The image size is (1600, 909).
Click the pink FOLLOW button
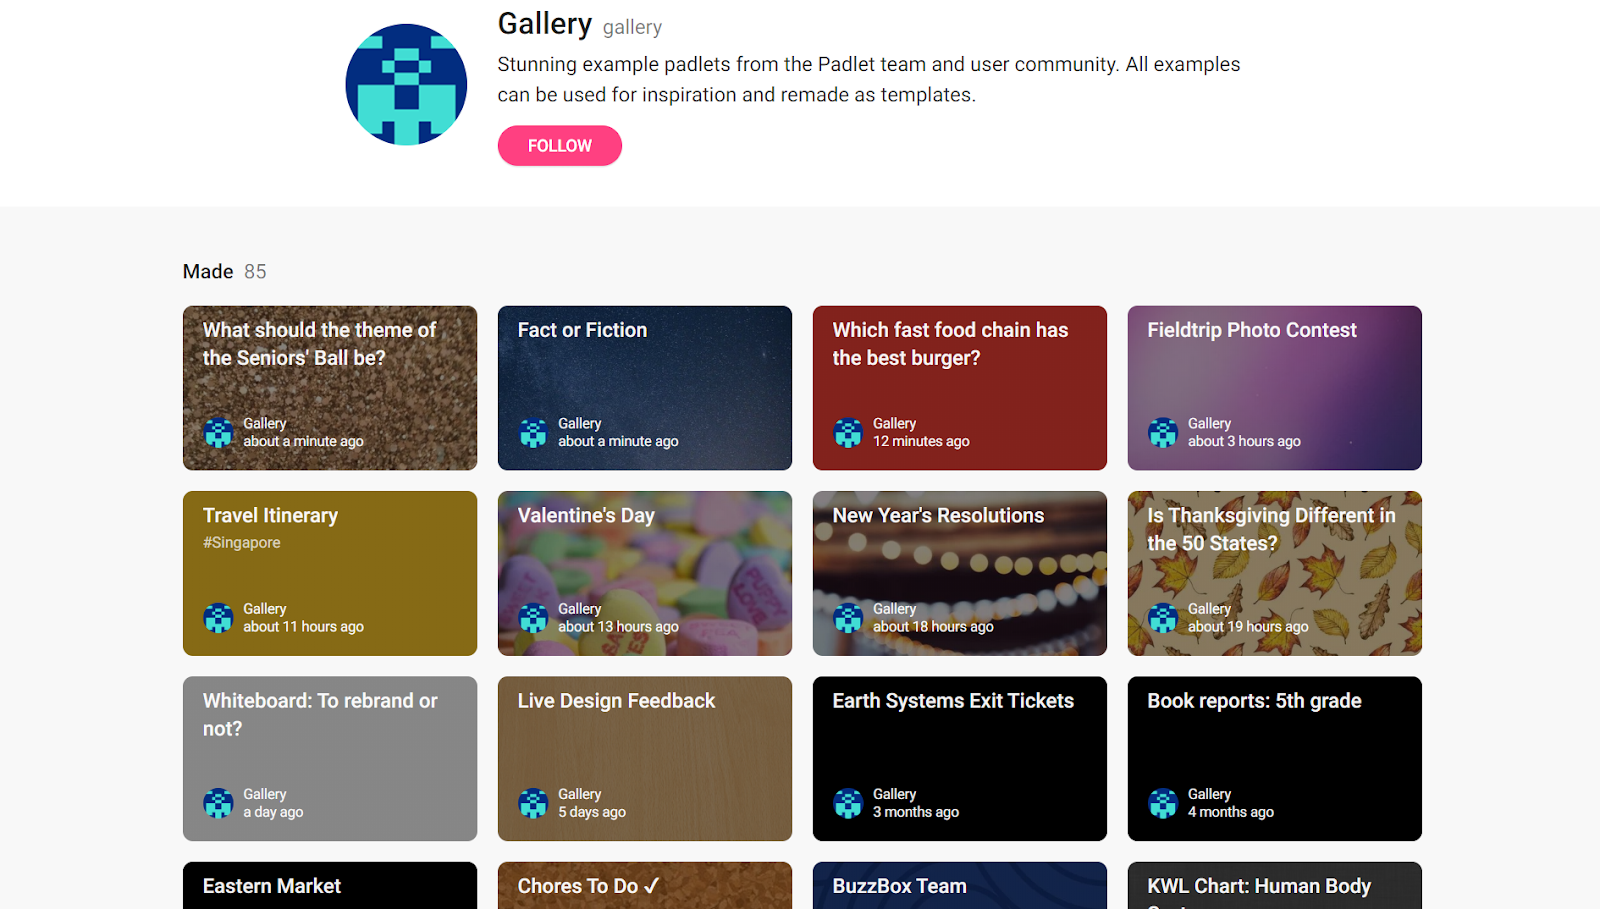click(559, 145)
